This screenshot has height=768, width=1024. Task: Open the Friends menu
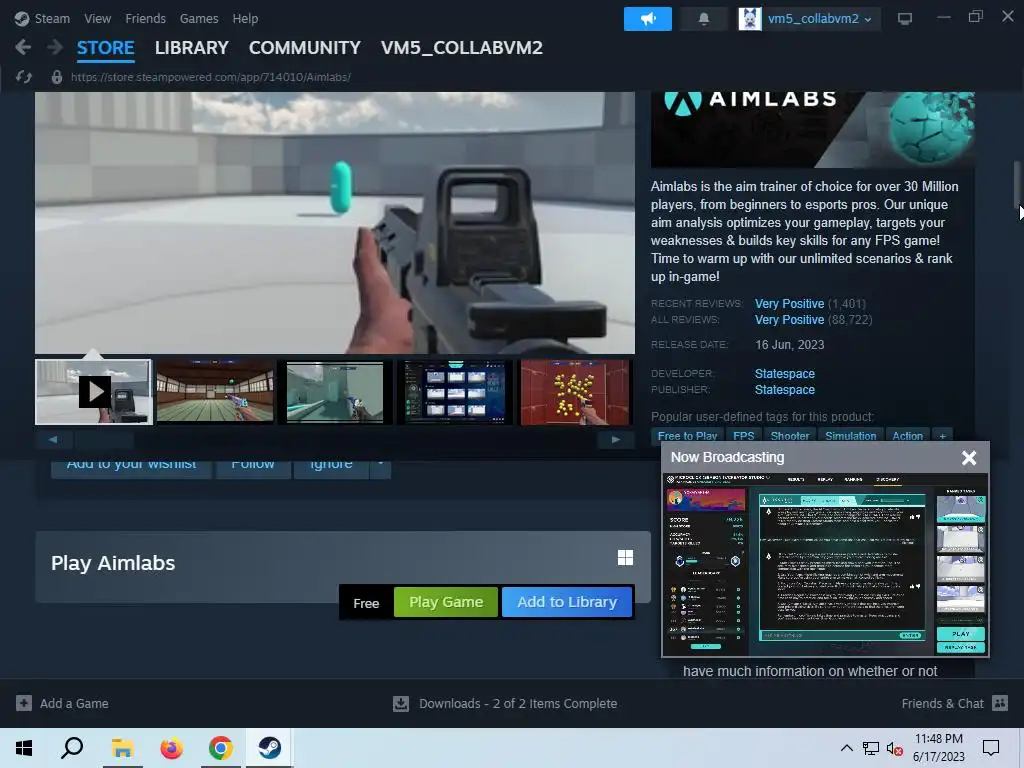tap(145, 18)
